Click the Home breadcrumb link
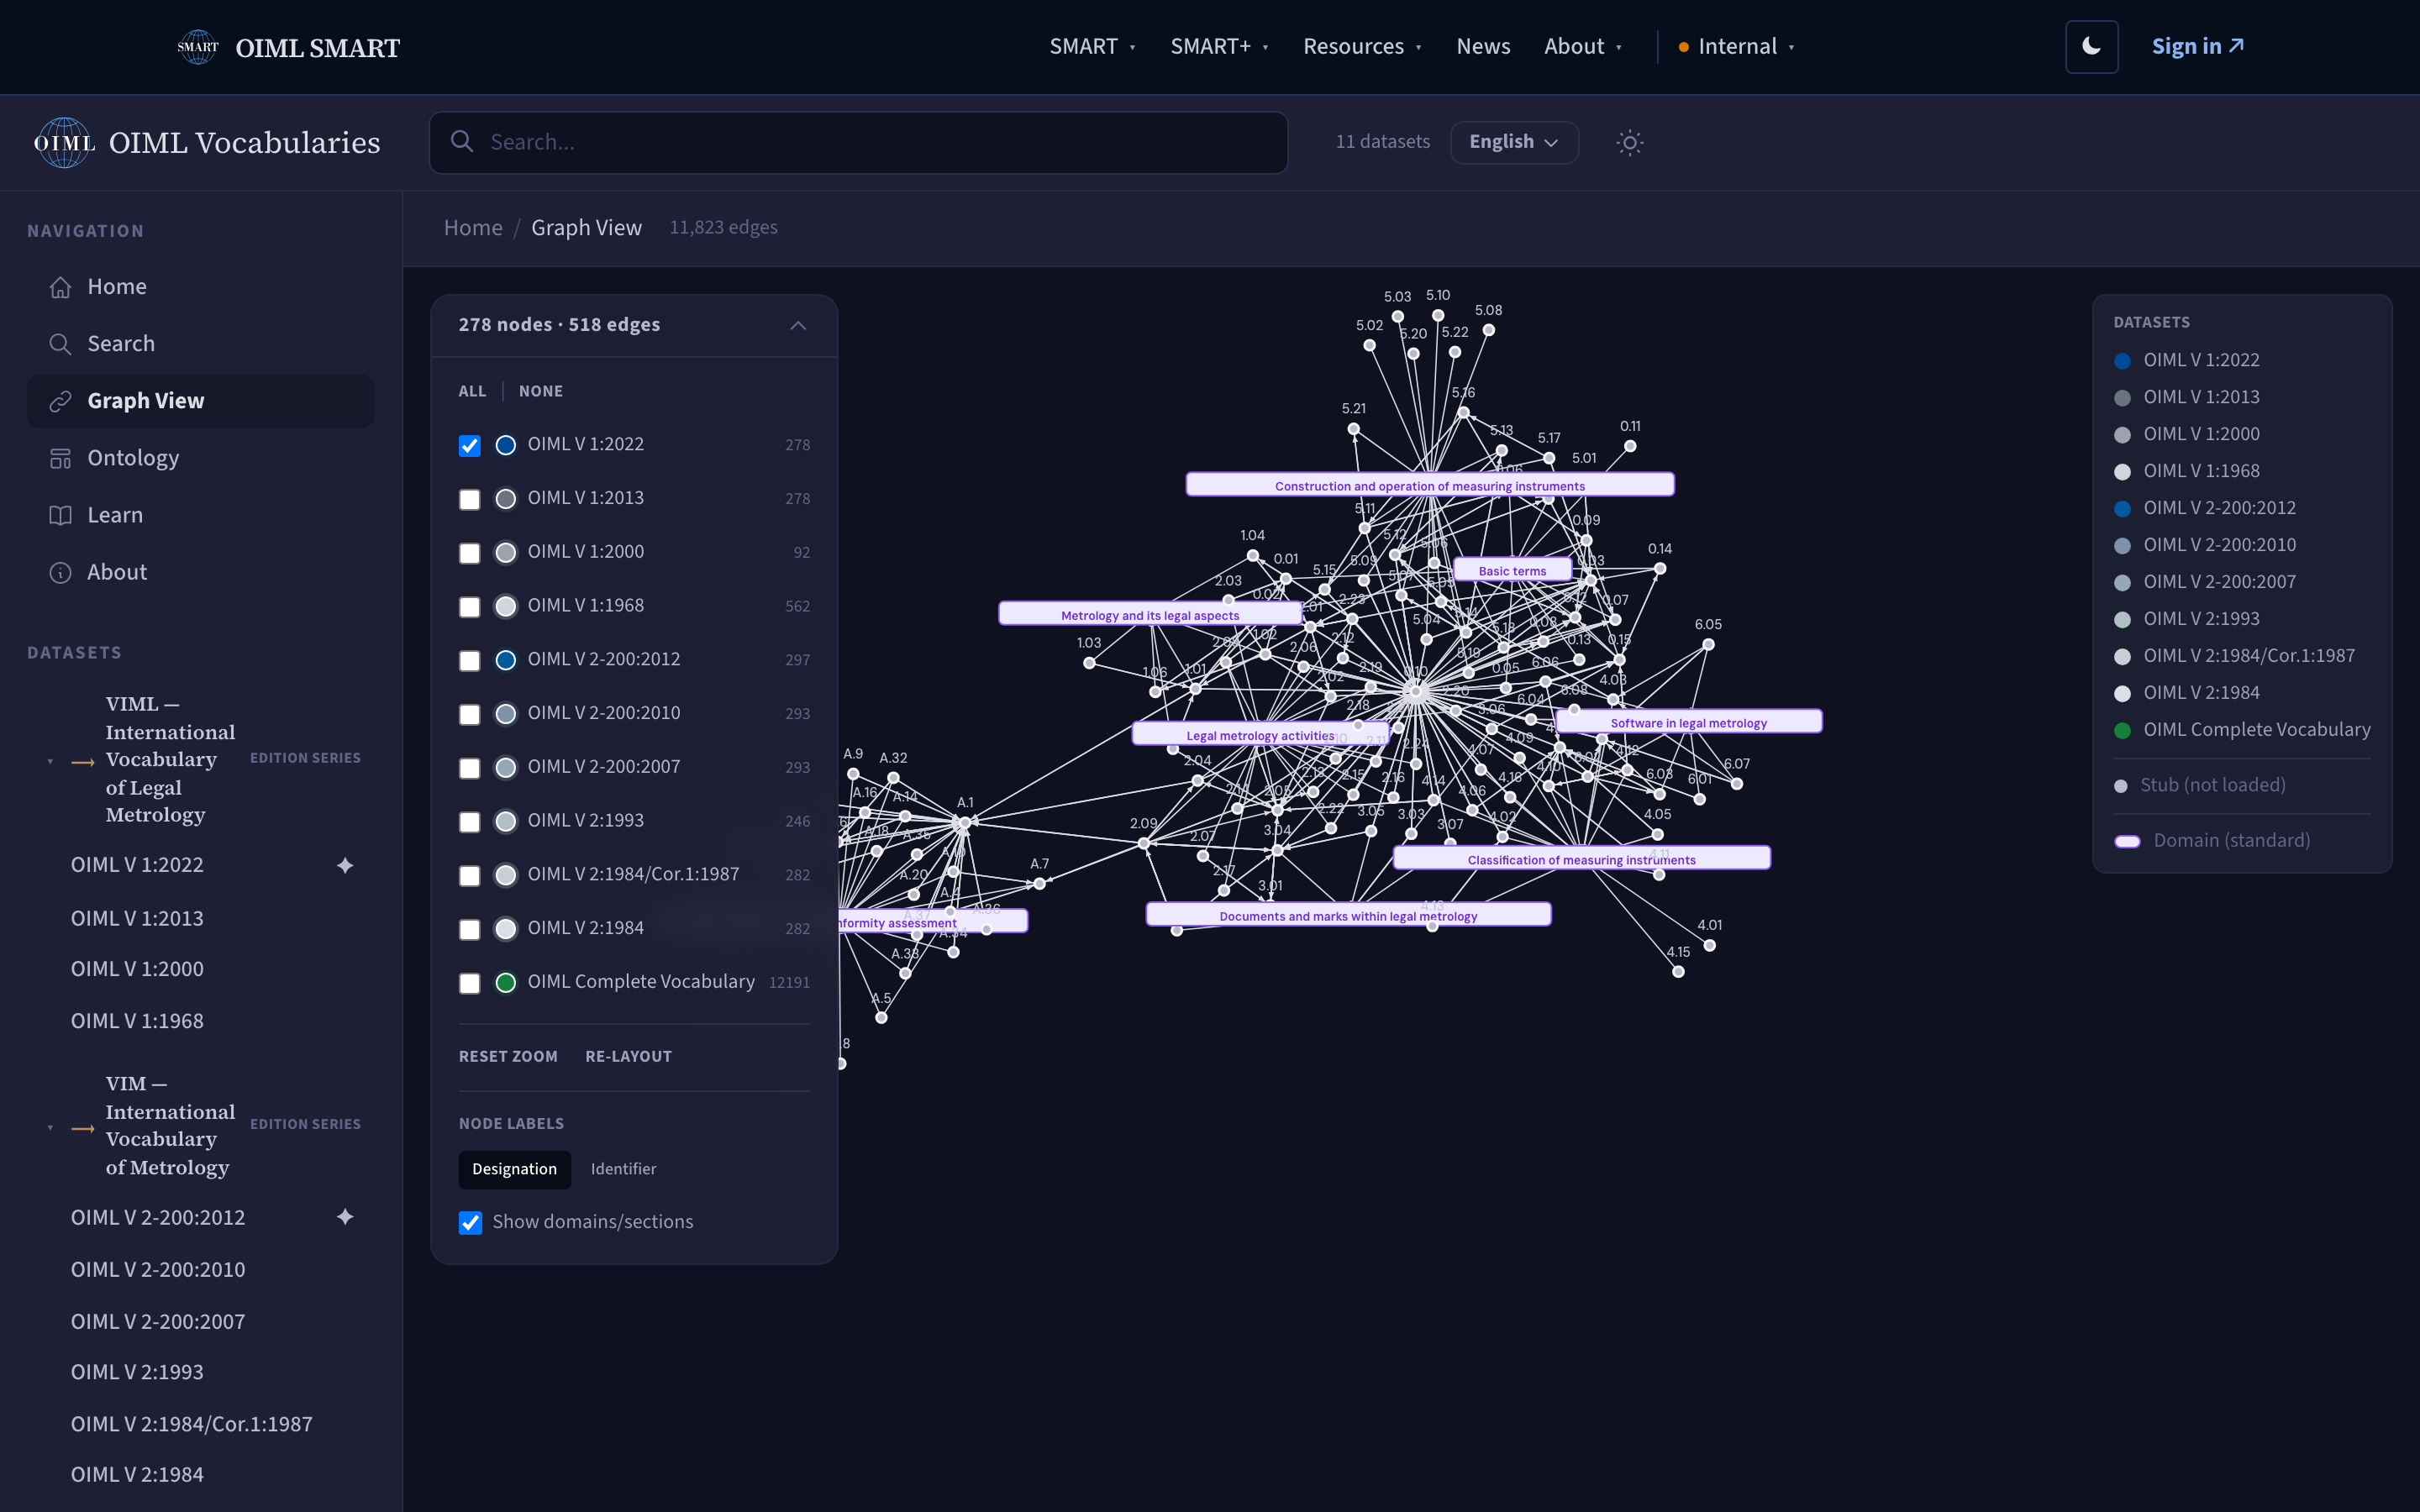Screen dimensions: 2420x1512 coord(473,228)
